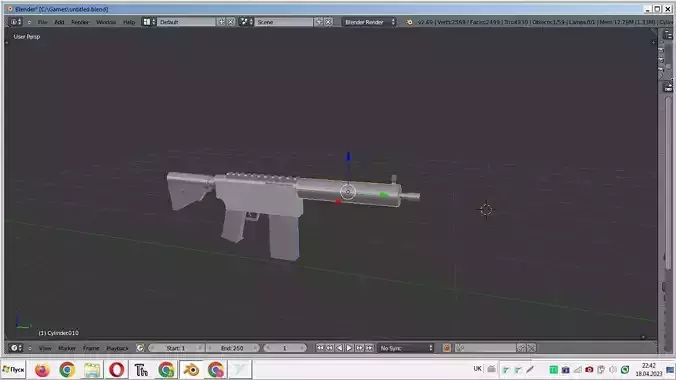This screenshot has width=676, height=380.
Task: Open Opera from the taskbar
Action: (116, 370)
